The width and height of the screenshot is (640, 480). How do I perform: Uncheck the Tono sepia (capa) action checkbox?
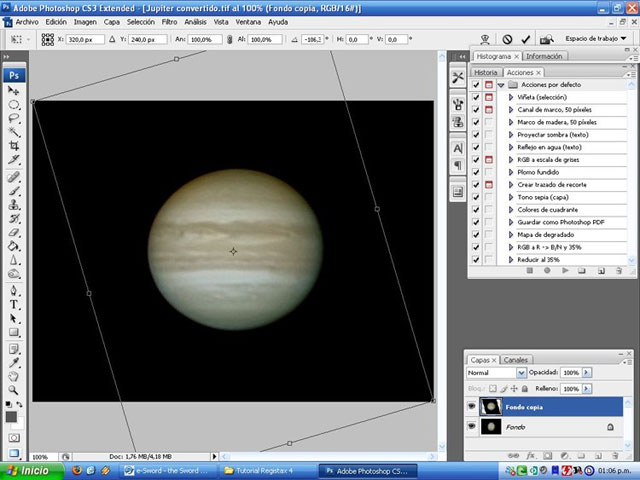[476, 197]
